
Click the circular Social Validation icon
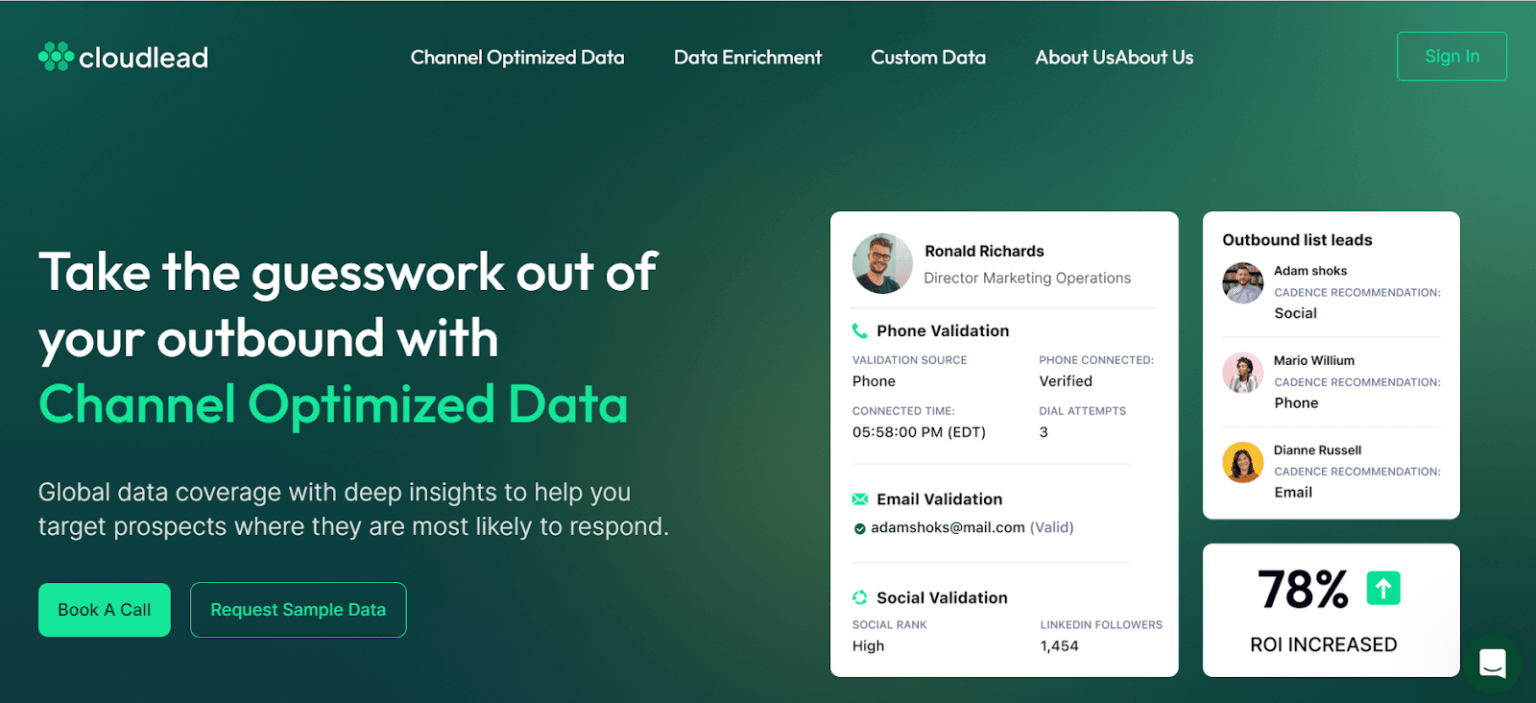click(x=859, y=598)
